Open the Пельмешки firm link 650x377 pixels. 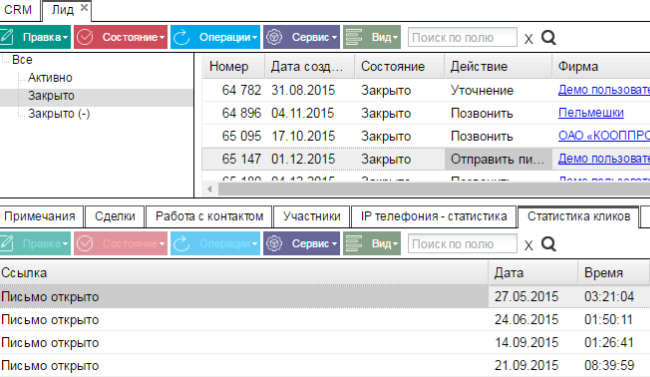click(591, 113)
